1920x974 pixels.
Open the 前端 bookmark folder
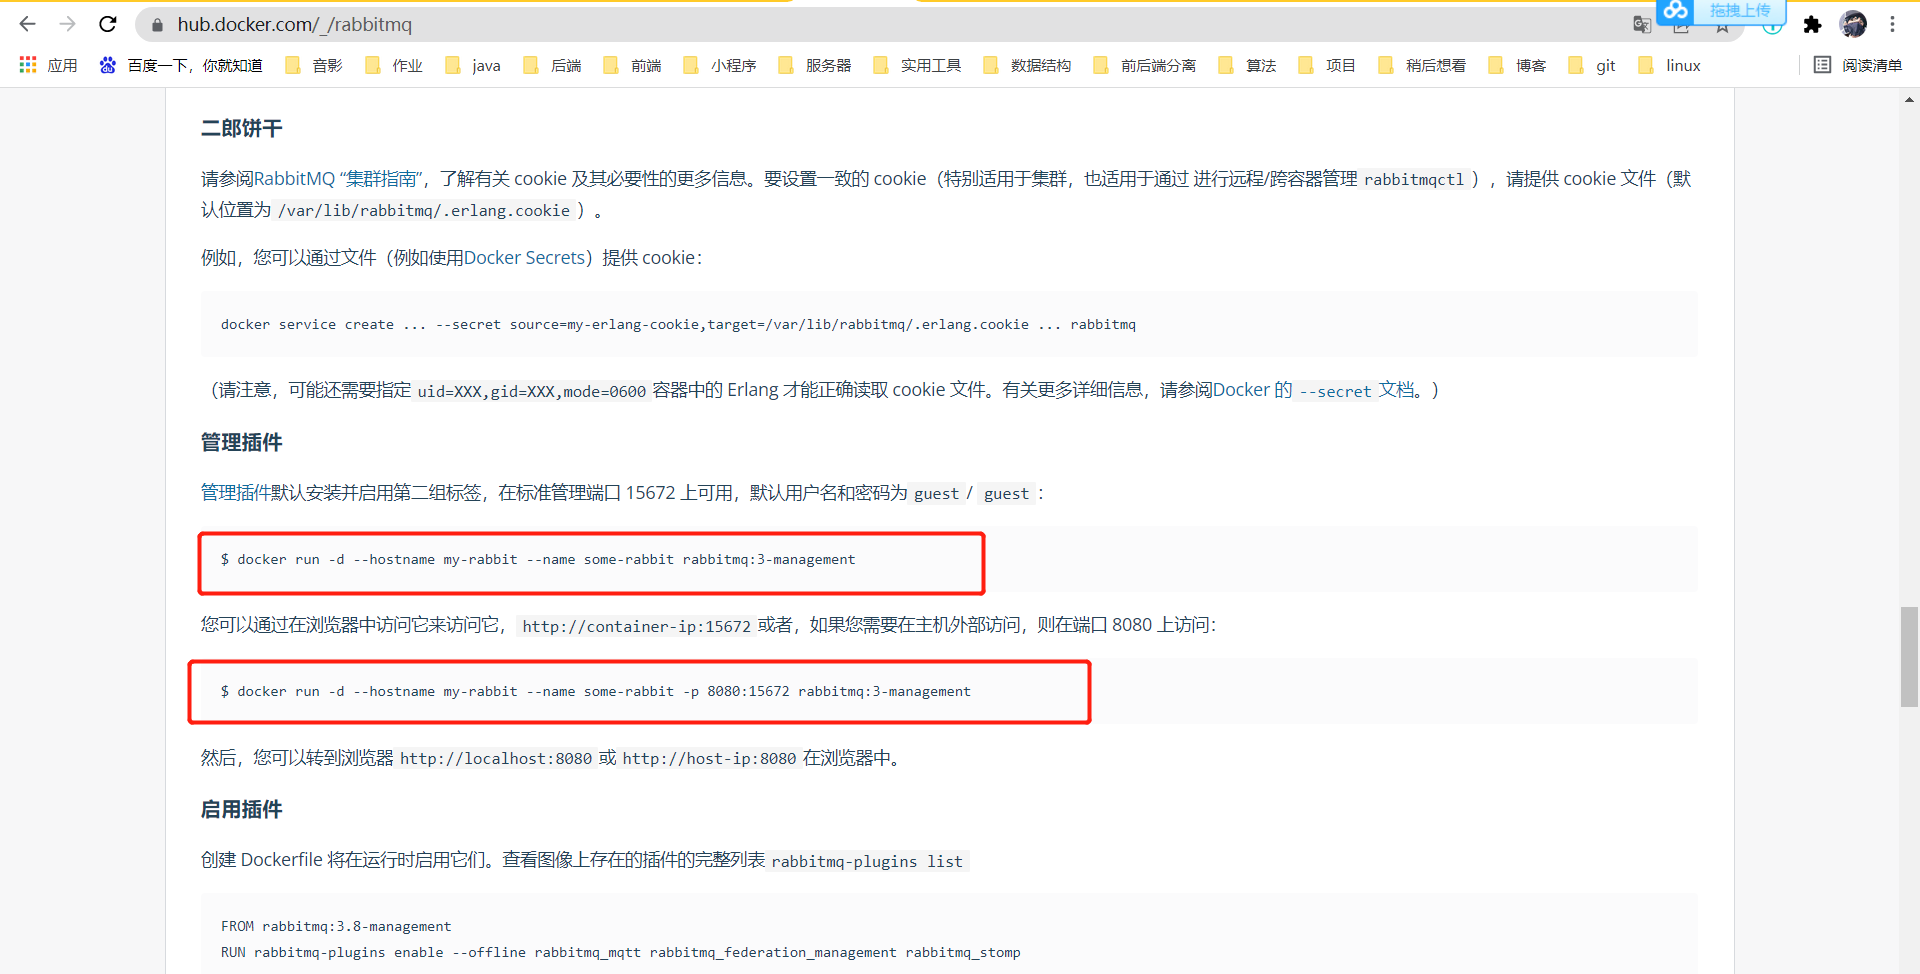(633, 65)
